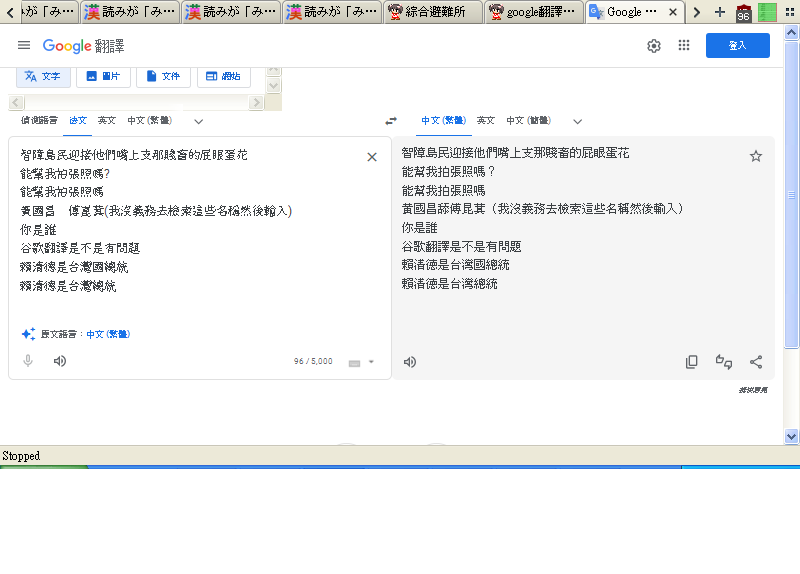Viewport: 800px width, 574px height.
Task: Click the inner frame scroll-left arrow
Action: [x=16, y=103]
